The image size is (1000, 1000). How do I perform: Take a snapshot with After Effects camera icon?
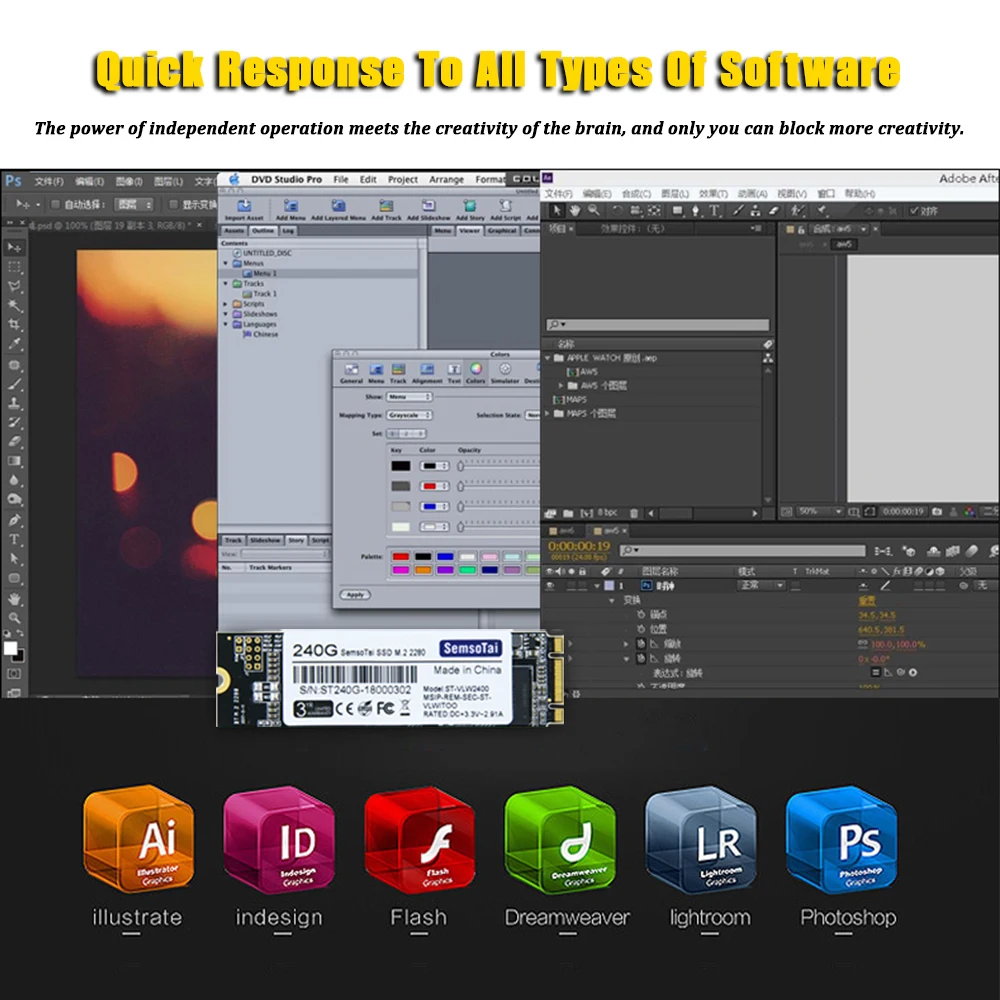937,511
